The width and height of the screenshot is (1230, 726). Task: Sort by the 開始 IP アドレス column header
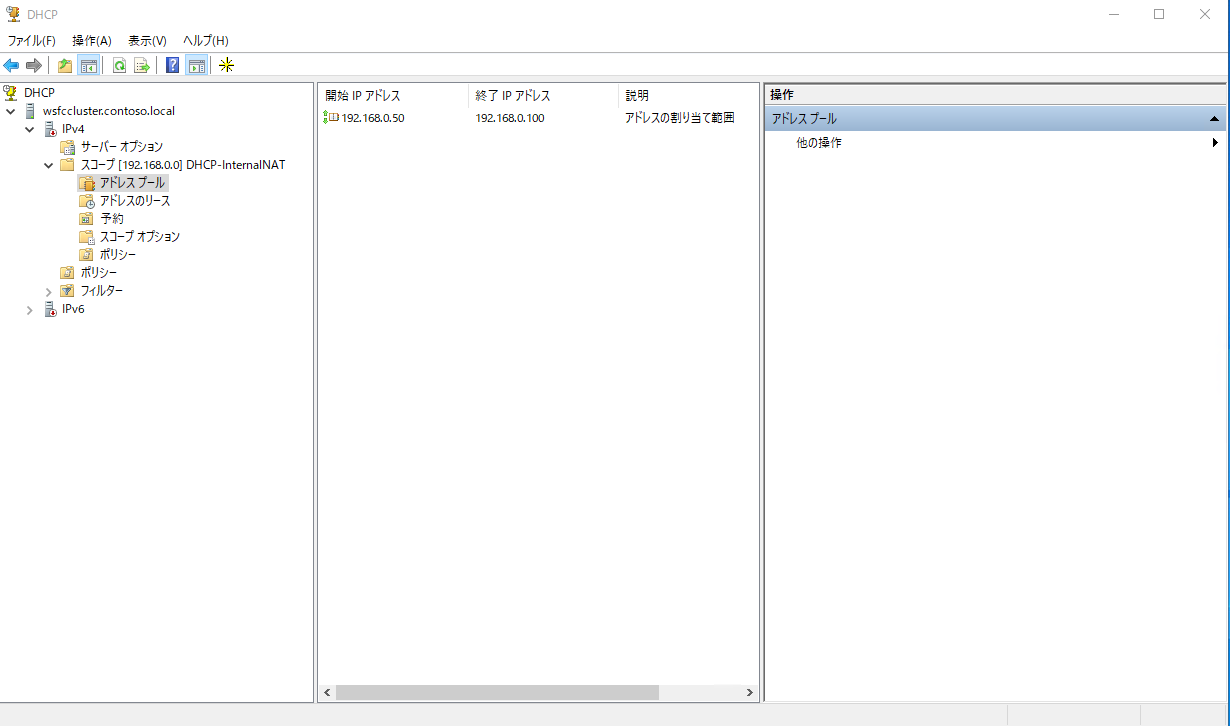click(x=393, y=96)
